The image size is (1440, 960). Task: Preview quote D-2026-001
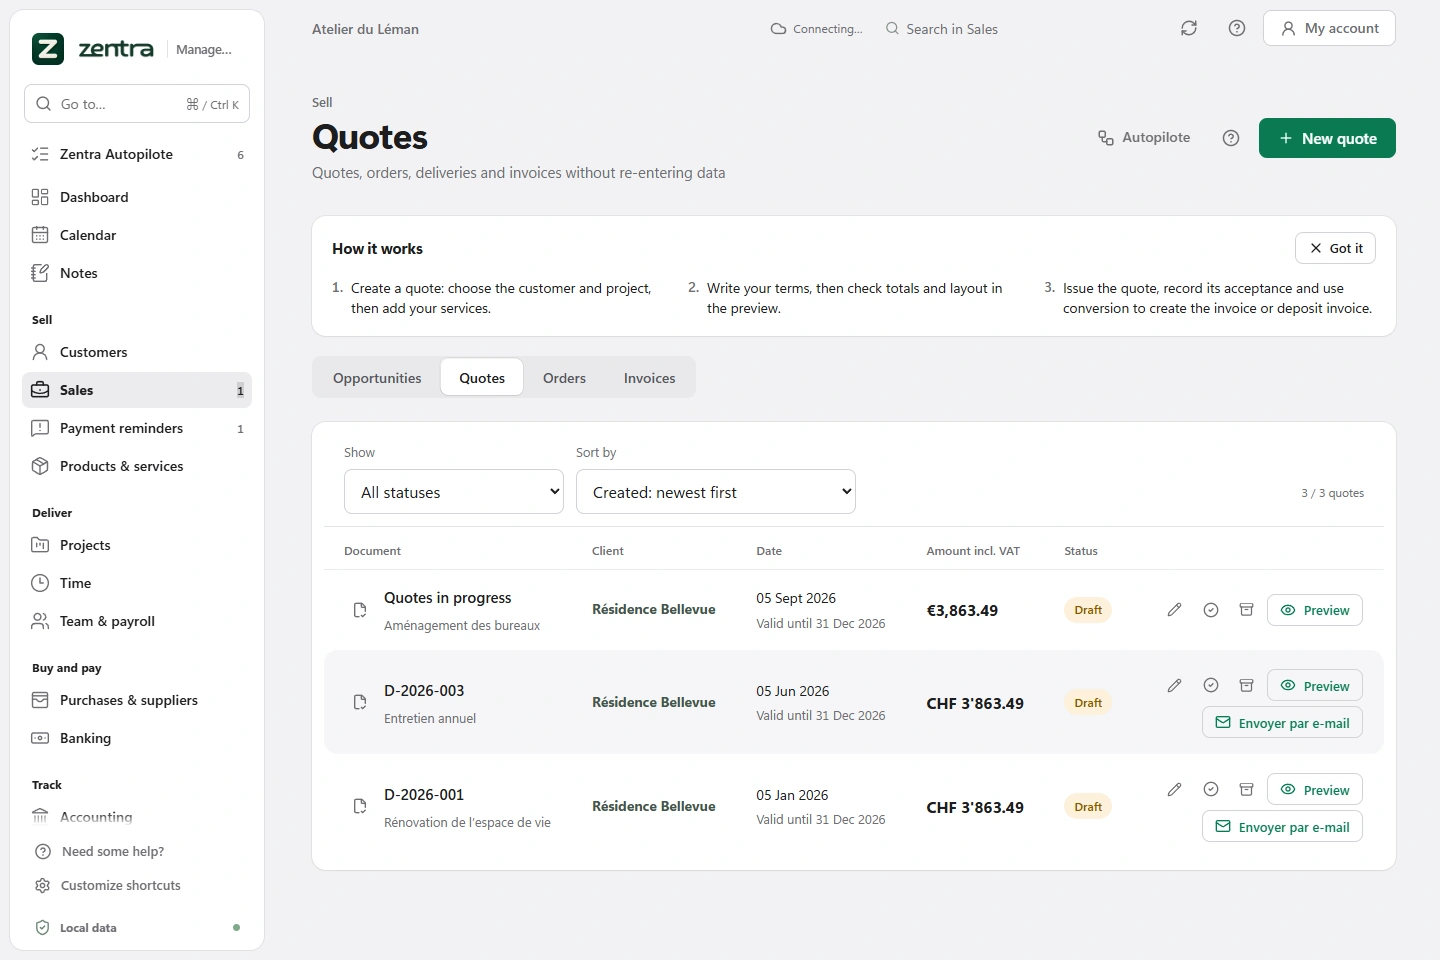tap(1315, 790)
